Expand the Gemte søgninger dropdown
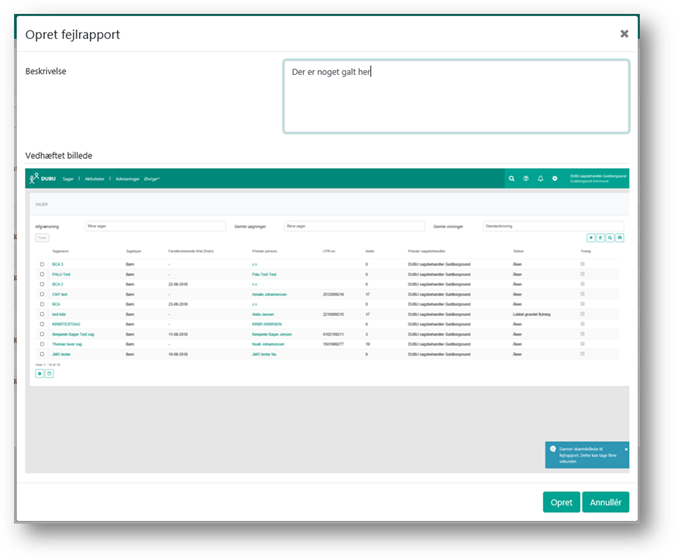 point(354,226)
